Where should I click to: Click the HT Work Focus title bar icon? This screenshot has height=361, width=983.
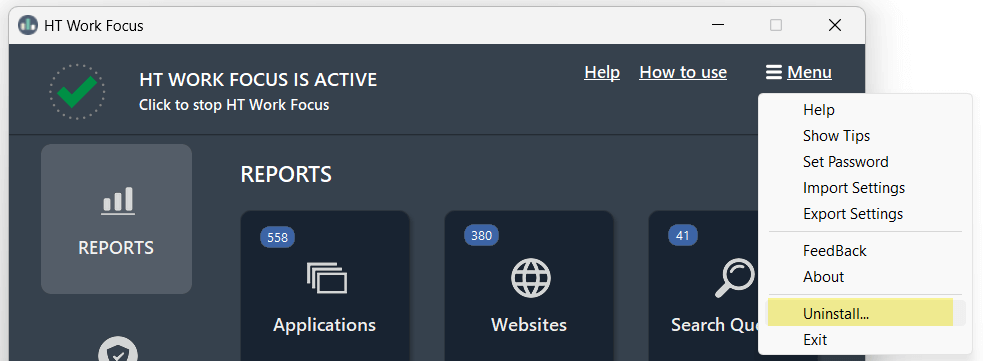28,25
